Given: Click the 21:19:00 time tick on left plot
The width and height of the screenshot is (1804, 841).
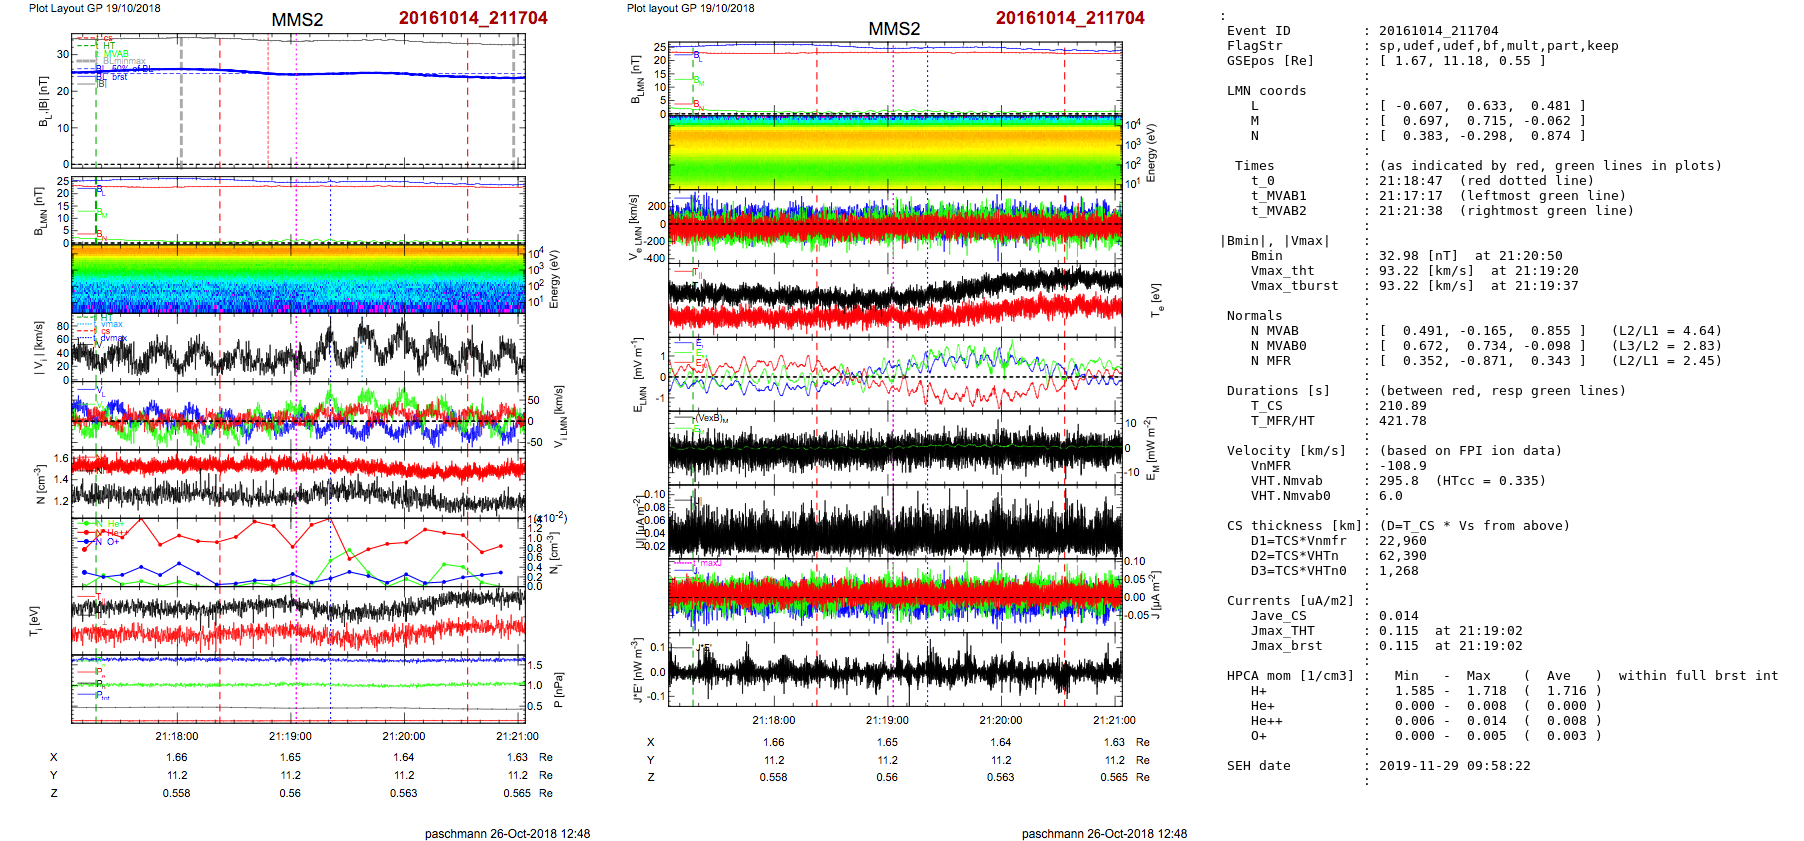Looking at the screenshot, I should (x=290, y=736).
